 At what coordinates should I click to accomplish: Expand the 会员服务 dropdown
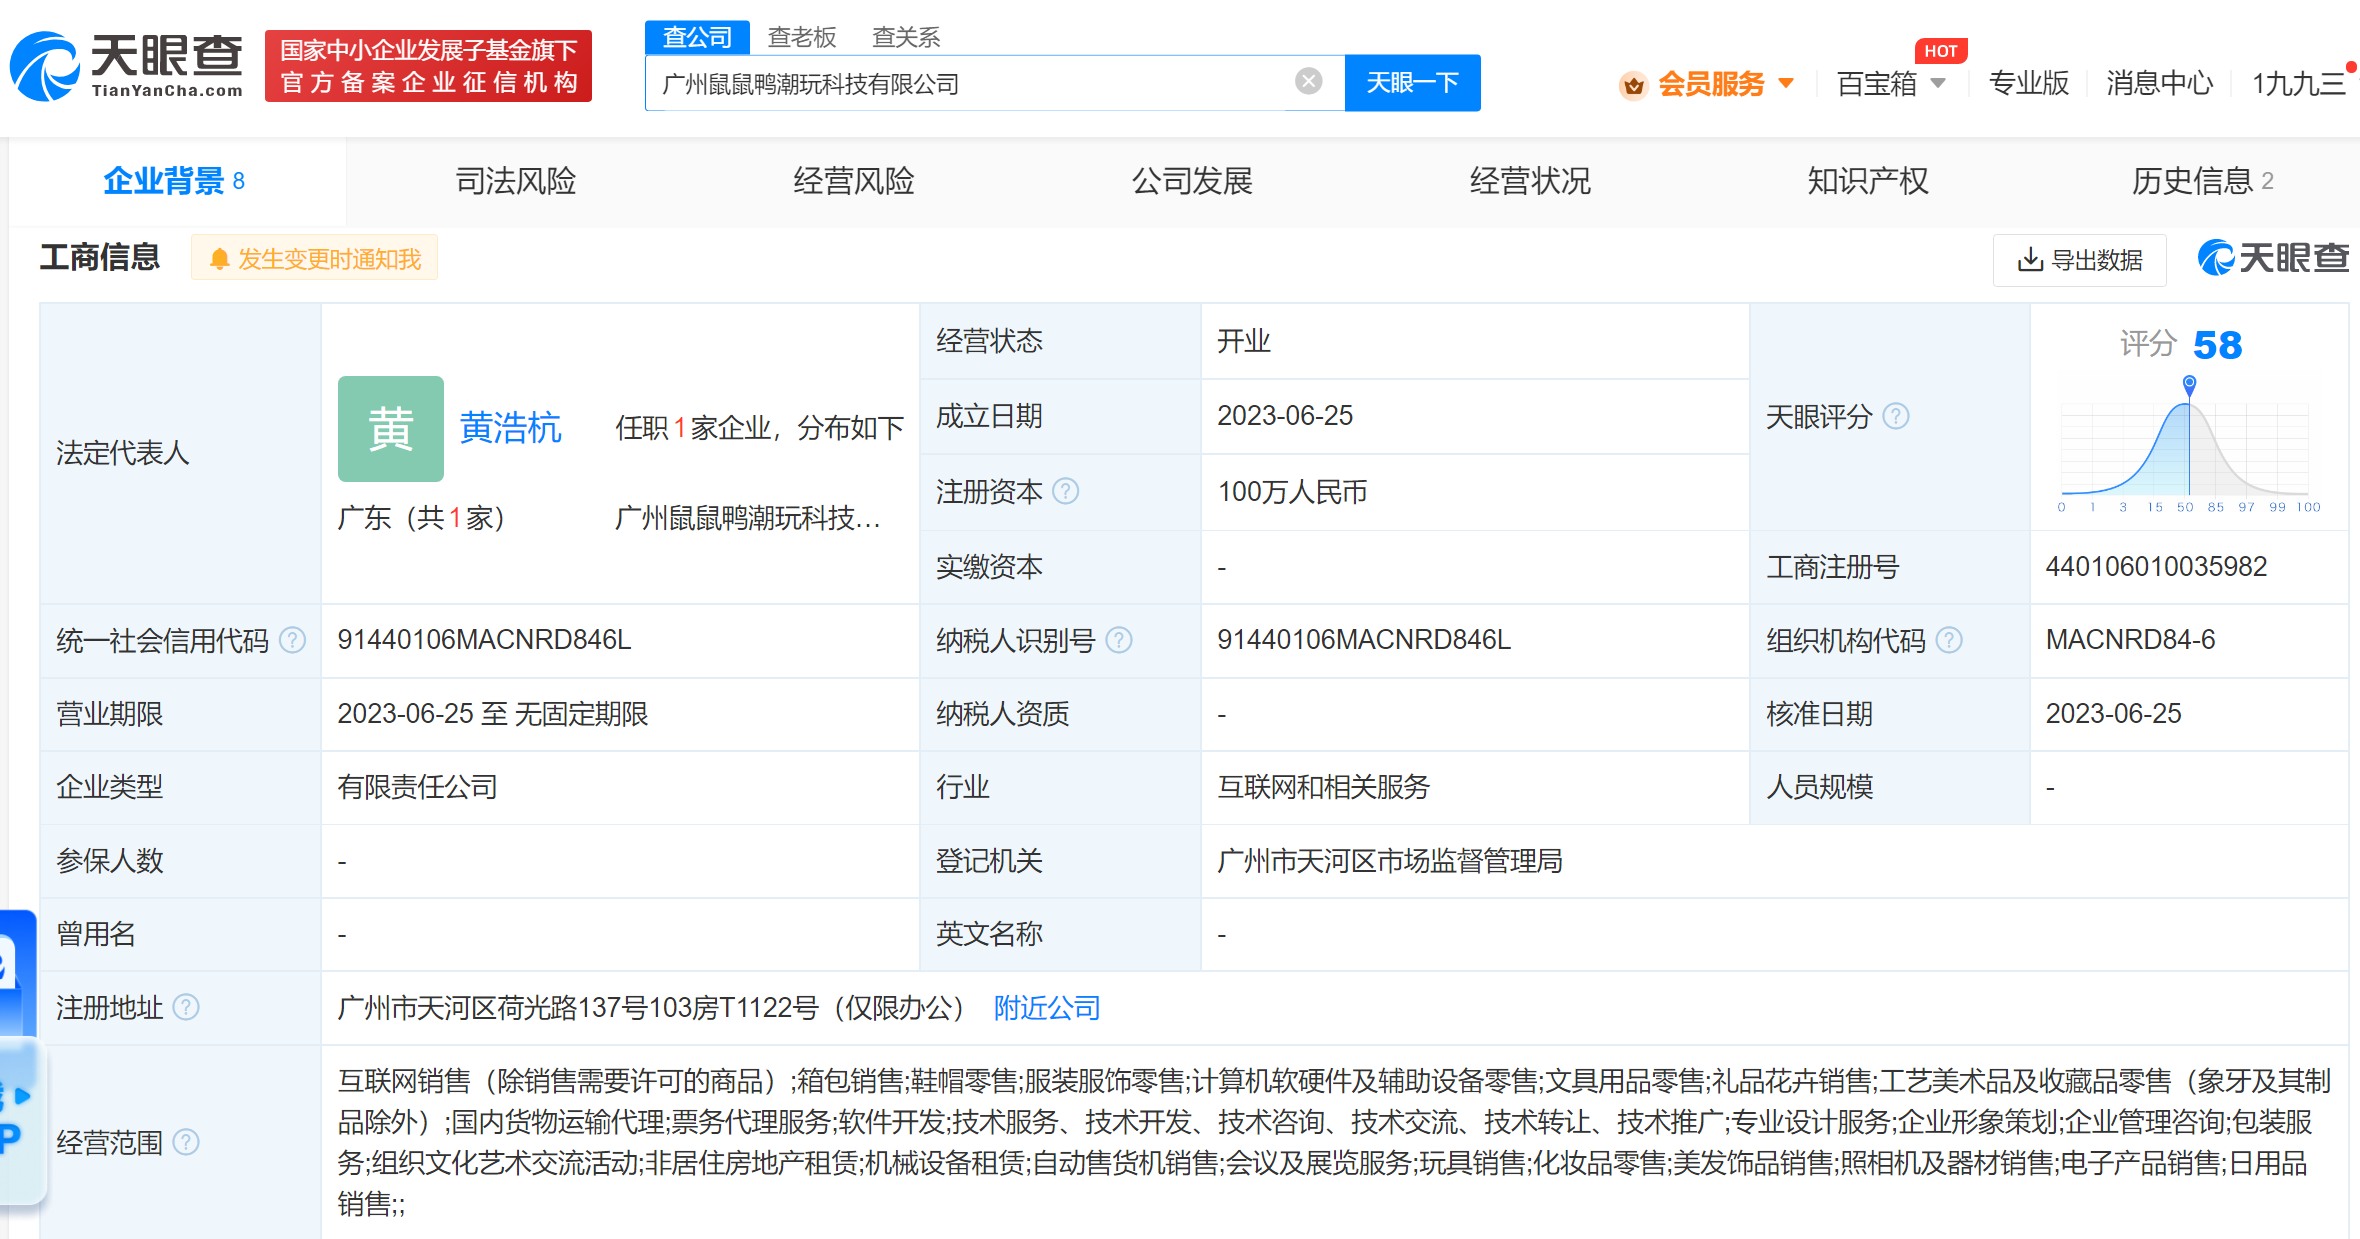tap(1786, 83)
